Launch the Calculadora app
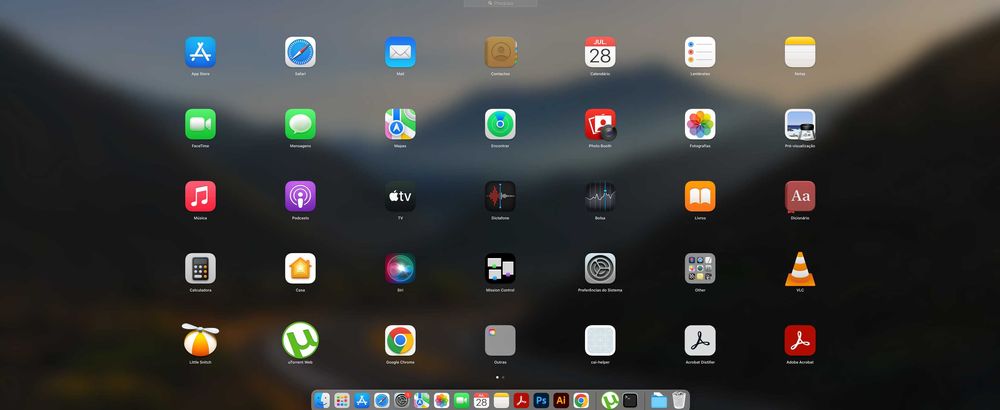This screenshot has height=410, width=1000. pos(200,268)
